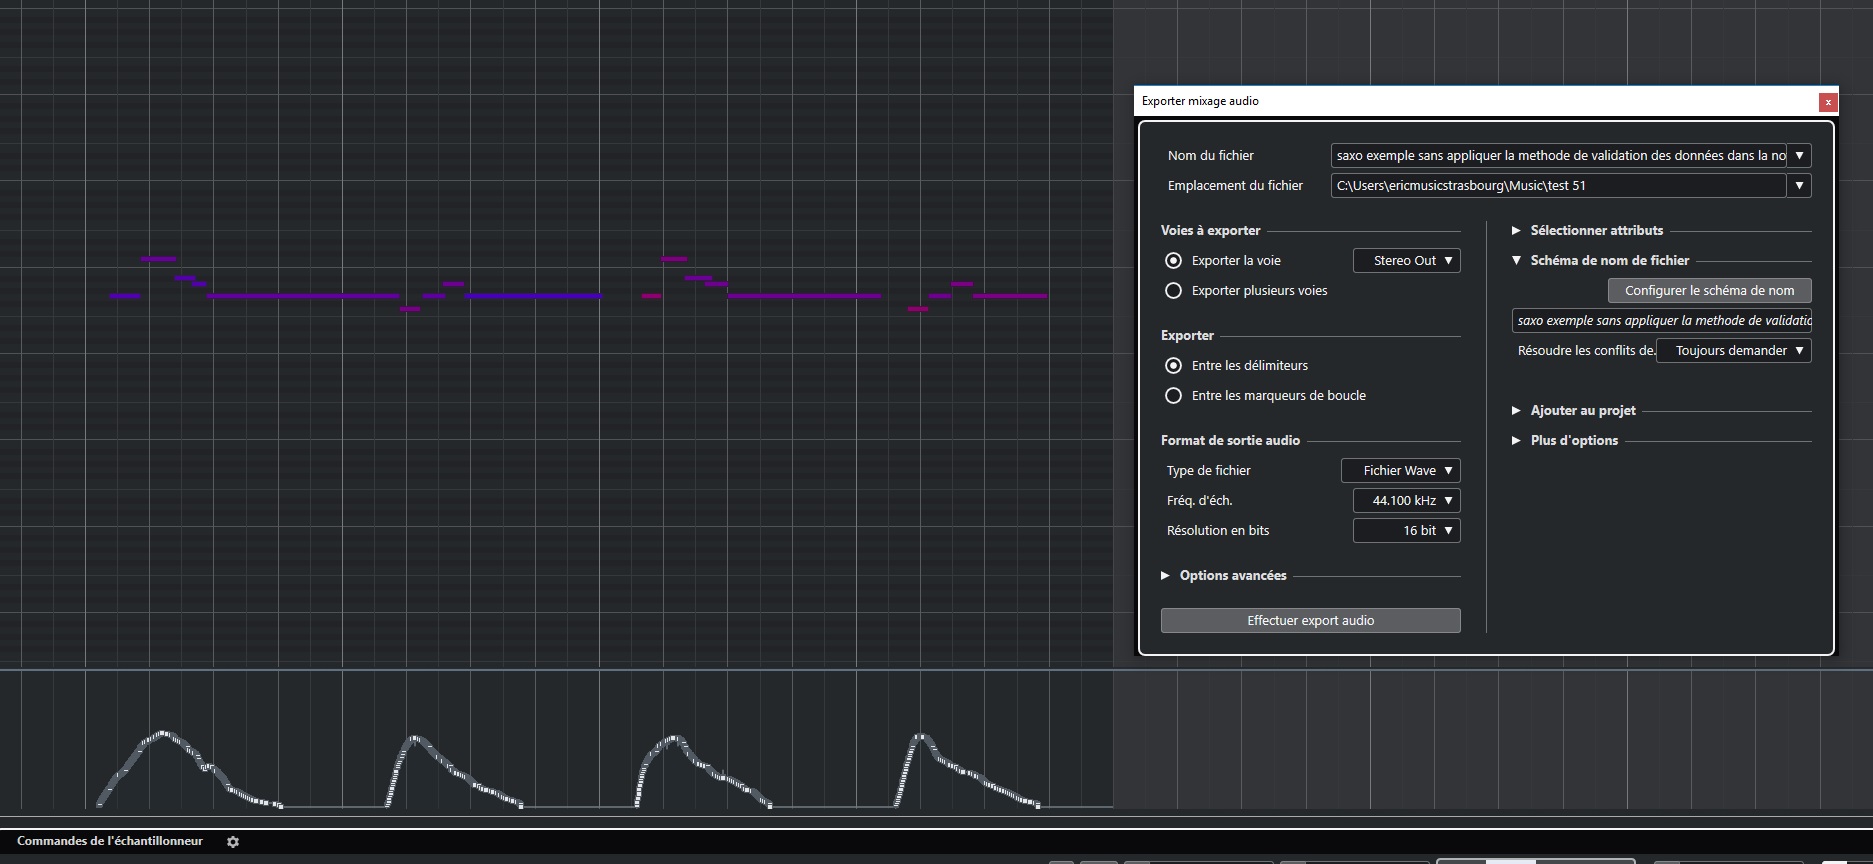Click the Effectuer export audio button
This screenshot has height=864, width=1873.
click(1310, 621)
